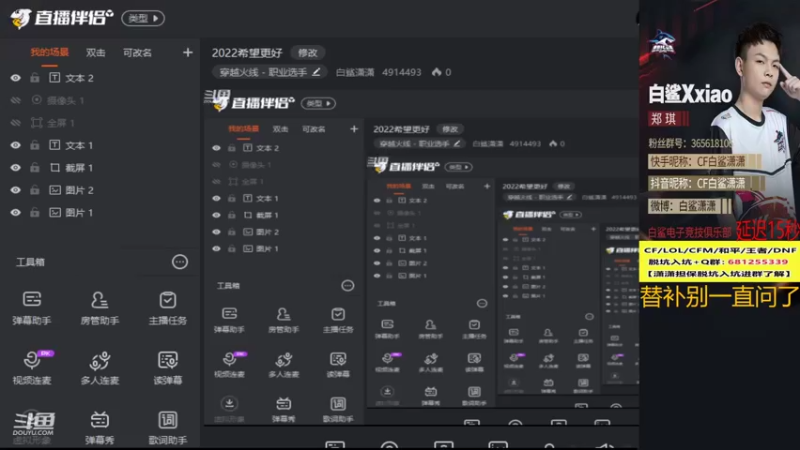Click the fullscreen icon of 全屏 1
The width and height of the screenshot is (800, 450).
[x=37, y=122]
